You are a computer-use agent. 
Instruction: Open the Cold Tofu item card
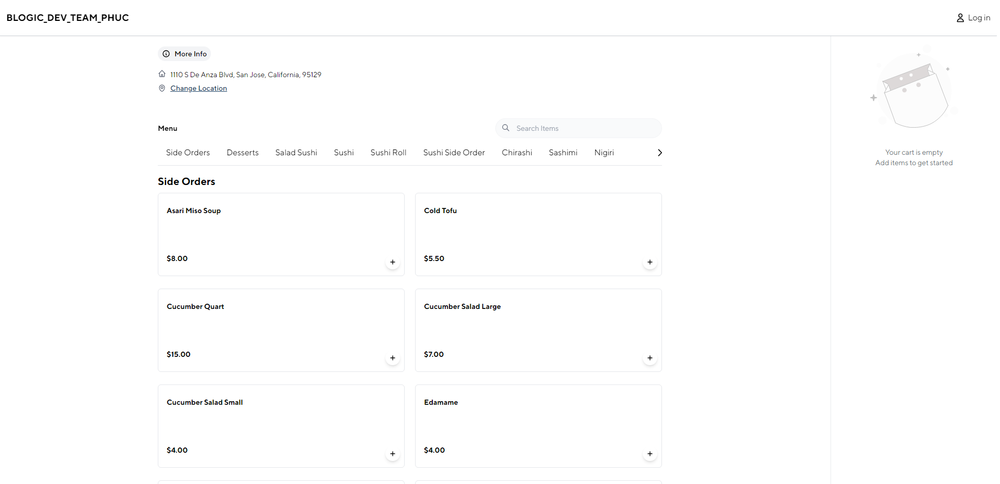point(538,234)
